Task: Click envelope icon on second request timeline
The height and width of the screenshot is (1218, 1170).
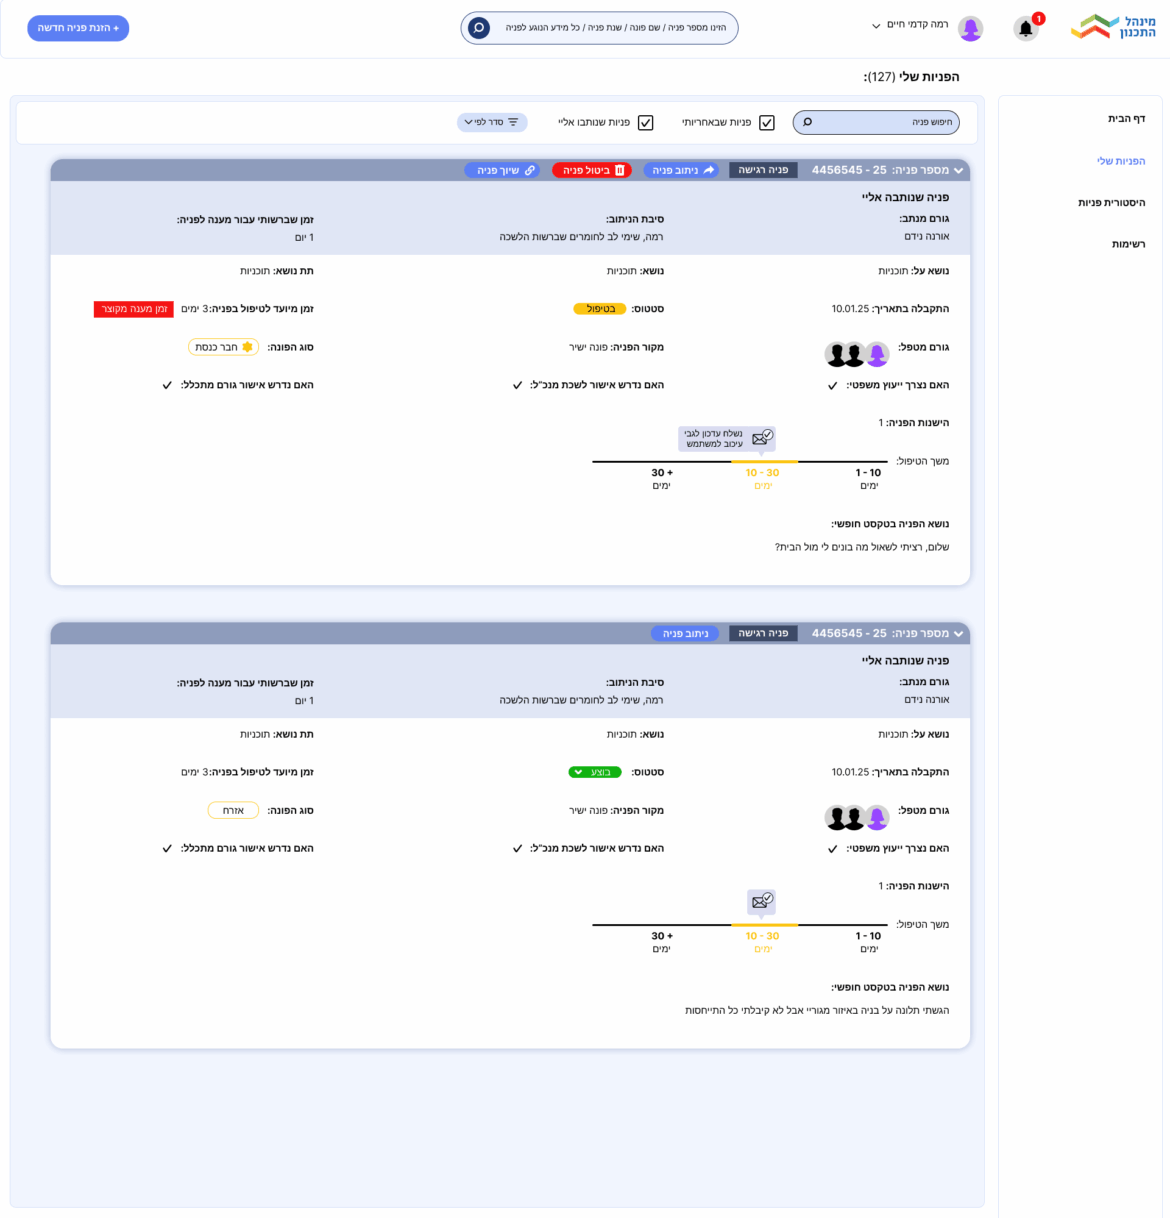Action: [x=762, y=901]
